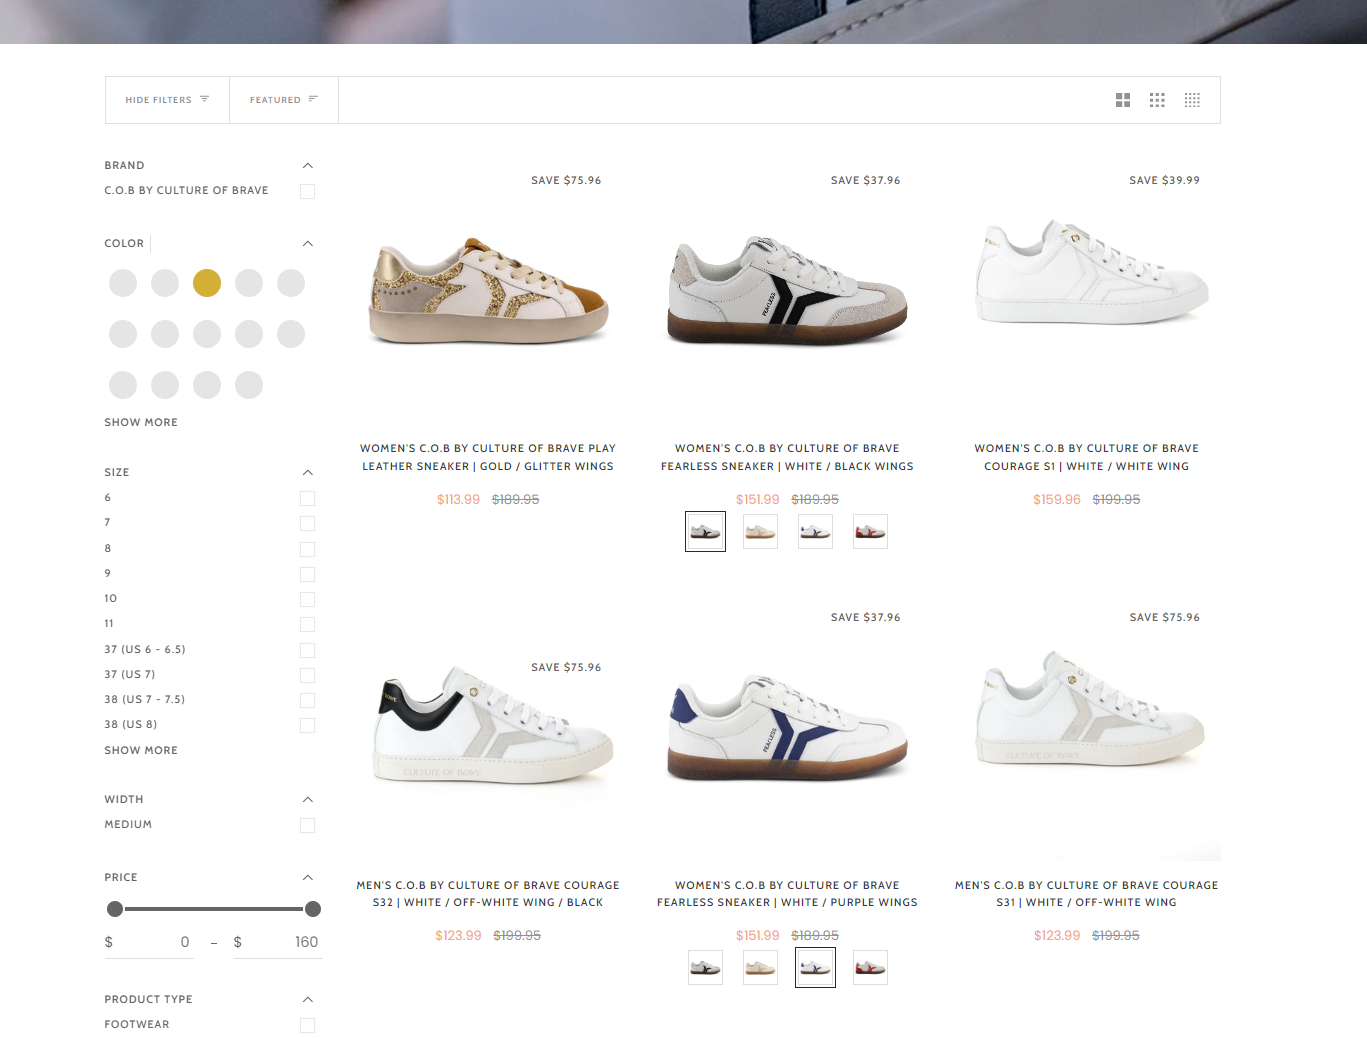Click the minimum price slider handle
This screenshot has width=1367, height=1038.
[115, 909]
